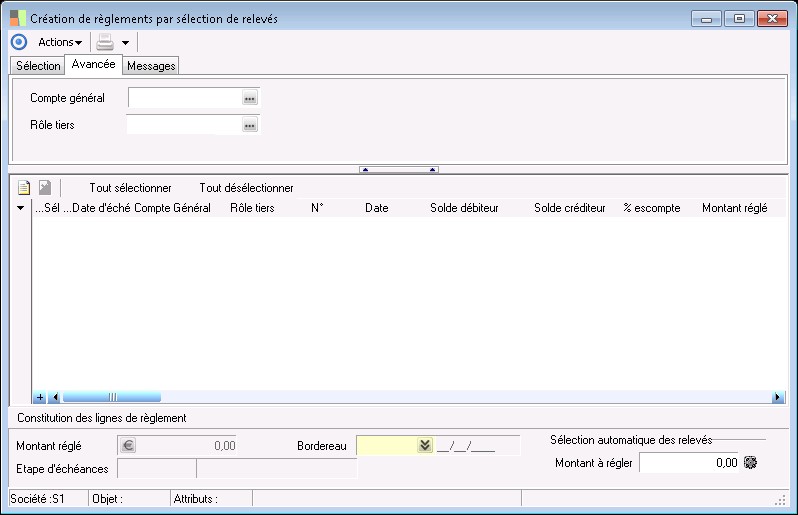Screen dimensions: 798x515
Task: Maximize the Création de règlements window
Action: tap(739, 19)
